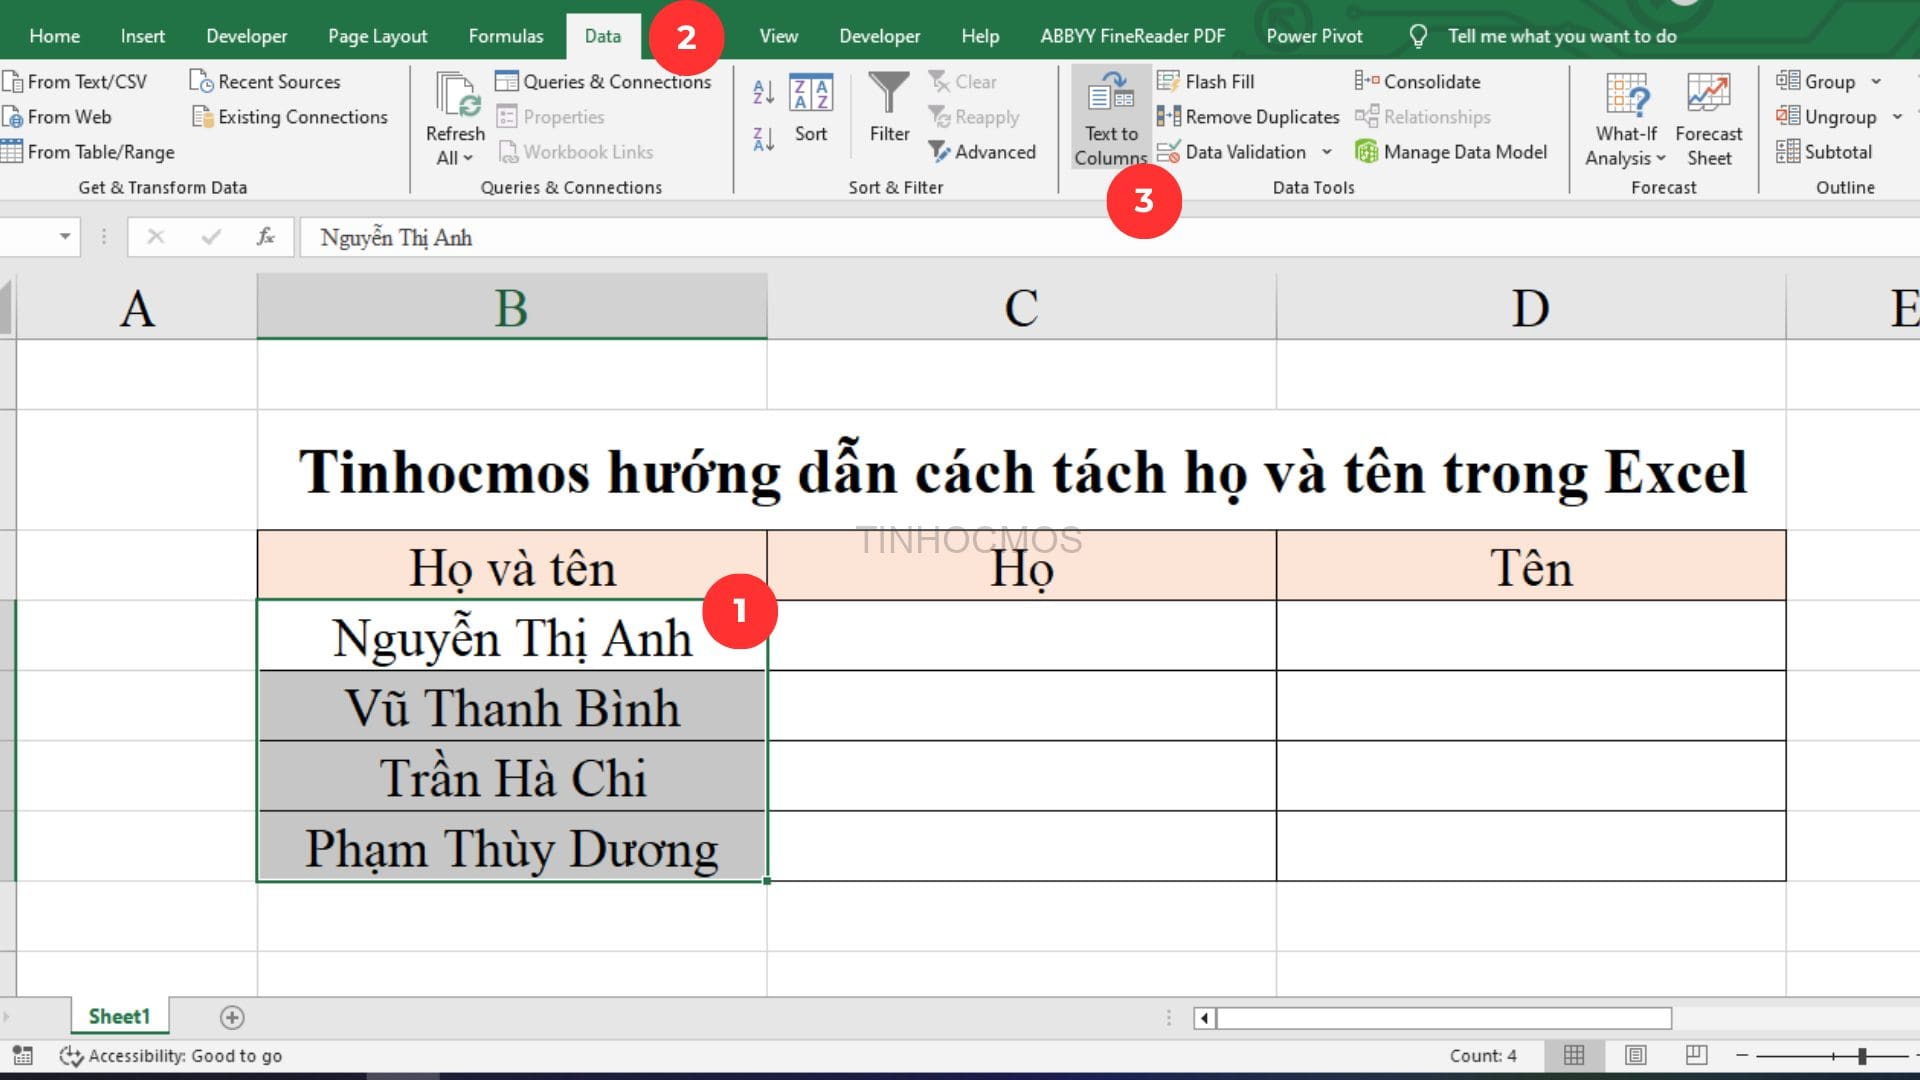This screenshot has width=1920, height=1080.
Task: Click Remove Duplicates
Action: pyautogui.click(x=1248, y=117)
